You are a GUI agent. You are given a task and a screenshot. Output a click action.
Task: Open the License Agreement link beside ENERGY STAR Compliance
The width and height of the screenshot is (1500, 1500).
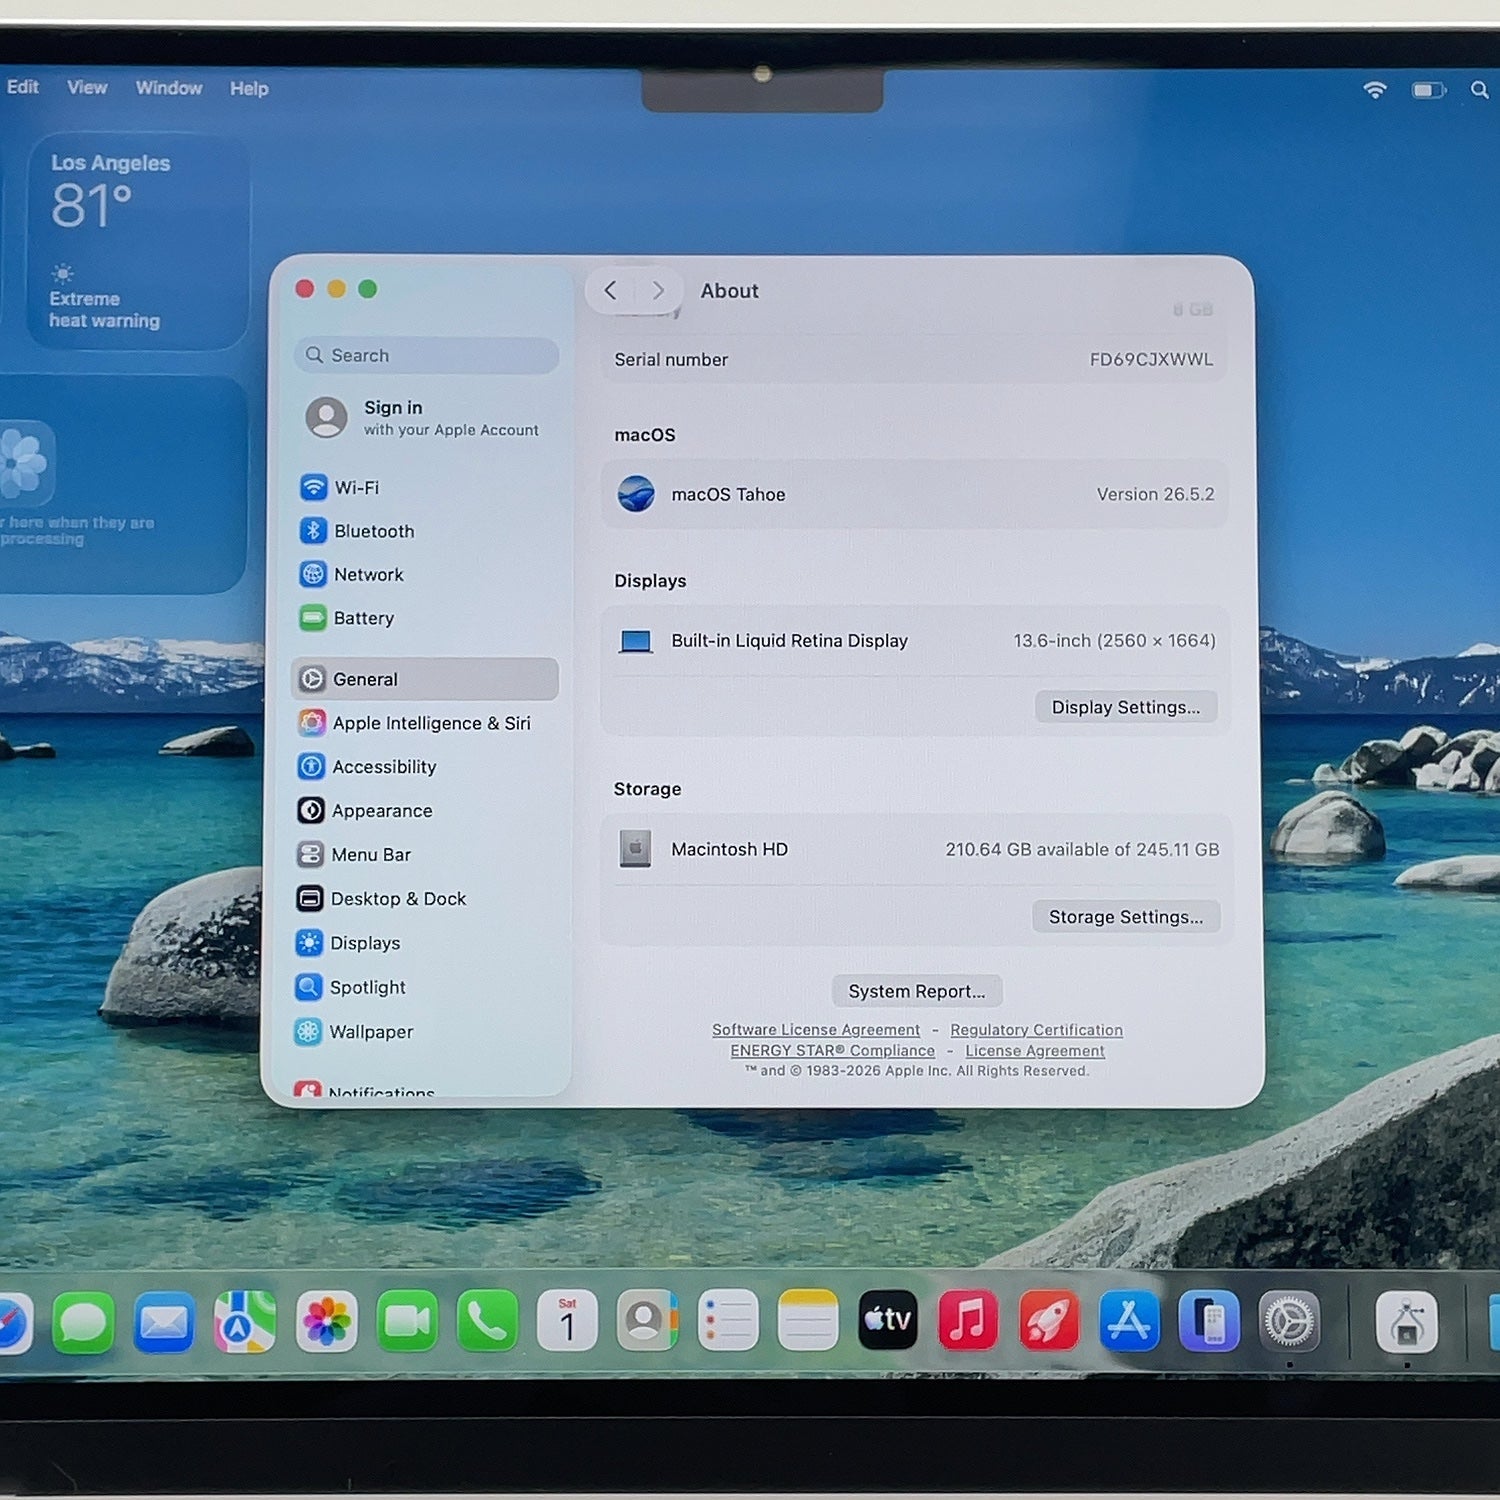coord(1035,1051)
